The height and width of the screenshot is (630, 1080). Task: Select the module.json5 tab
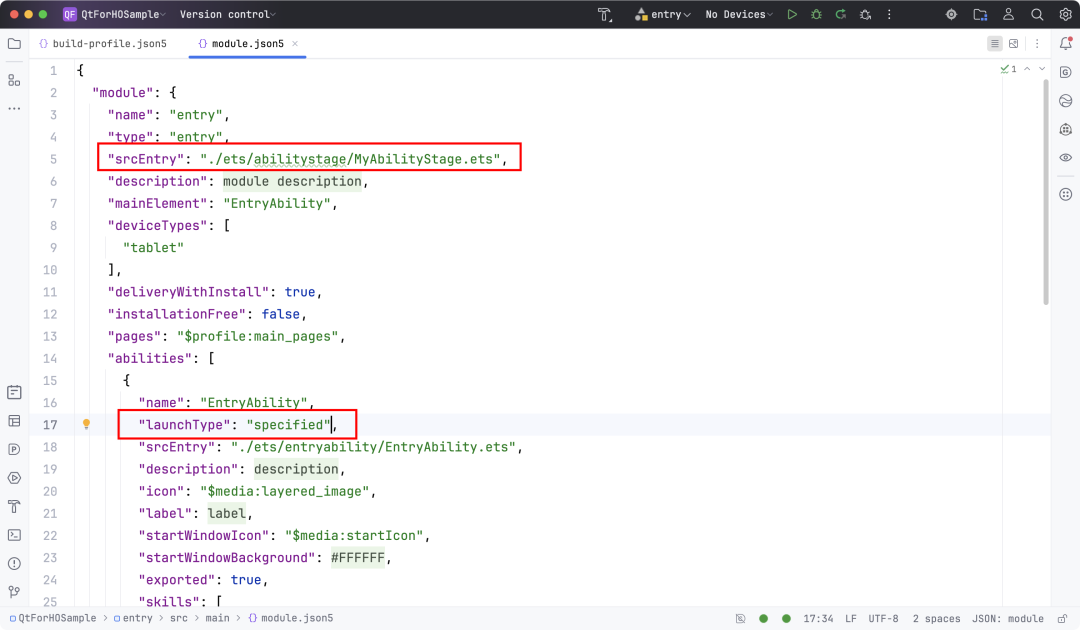click(241, 43)
